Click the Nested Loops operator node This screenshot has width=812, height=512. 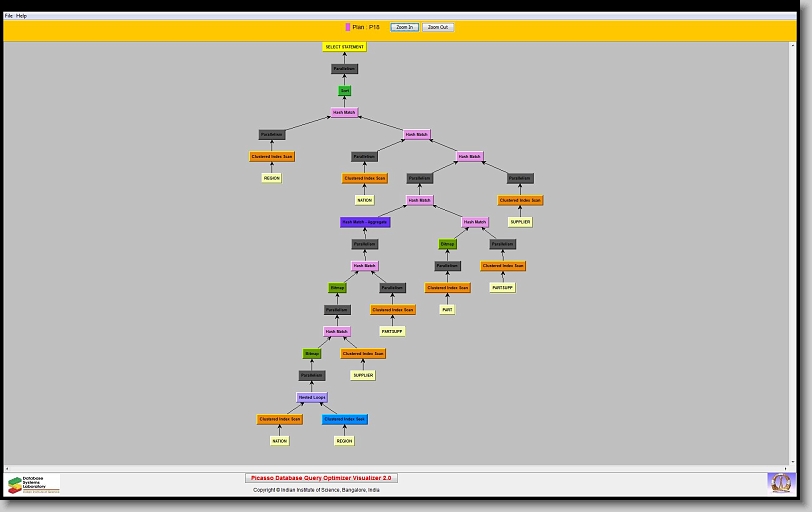(312, 397)
